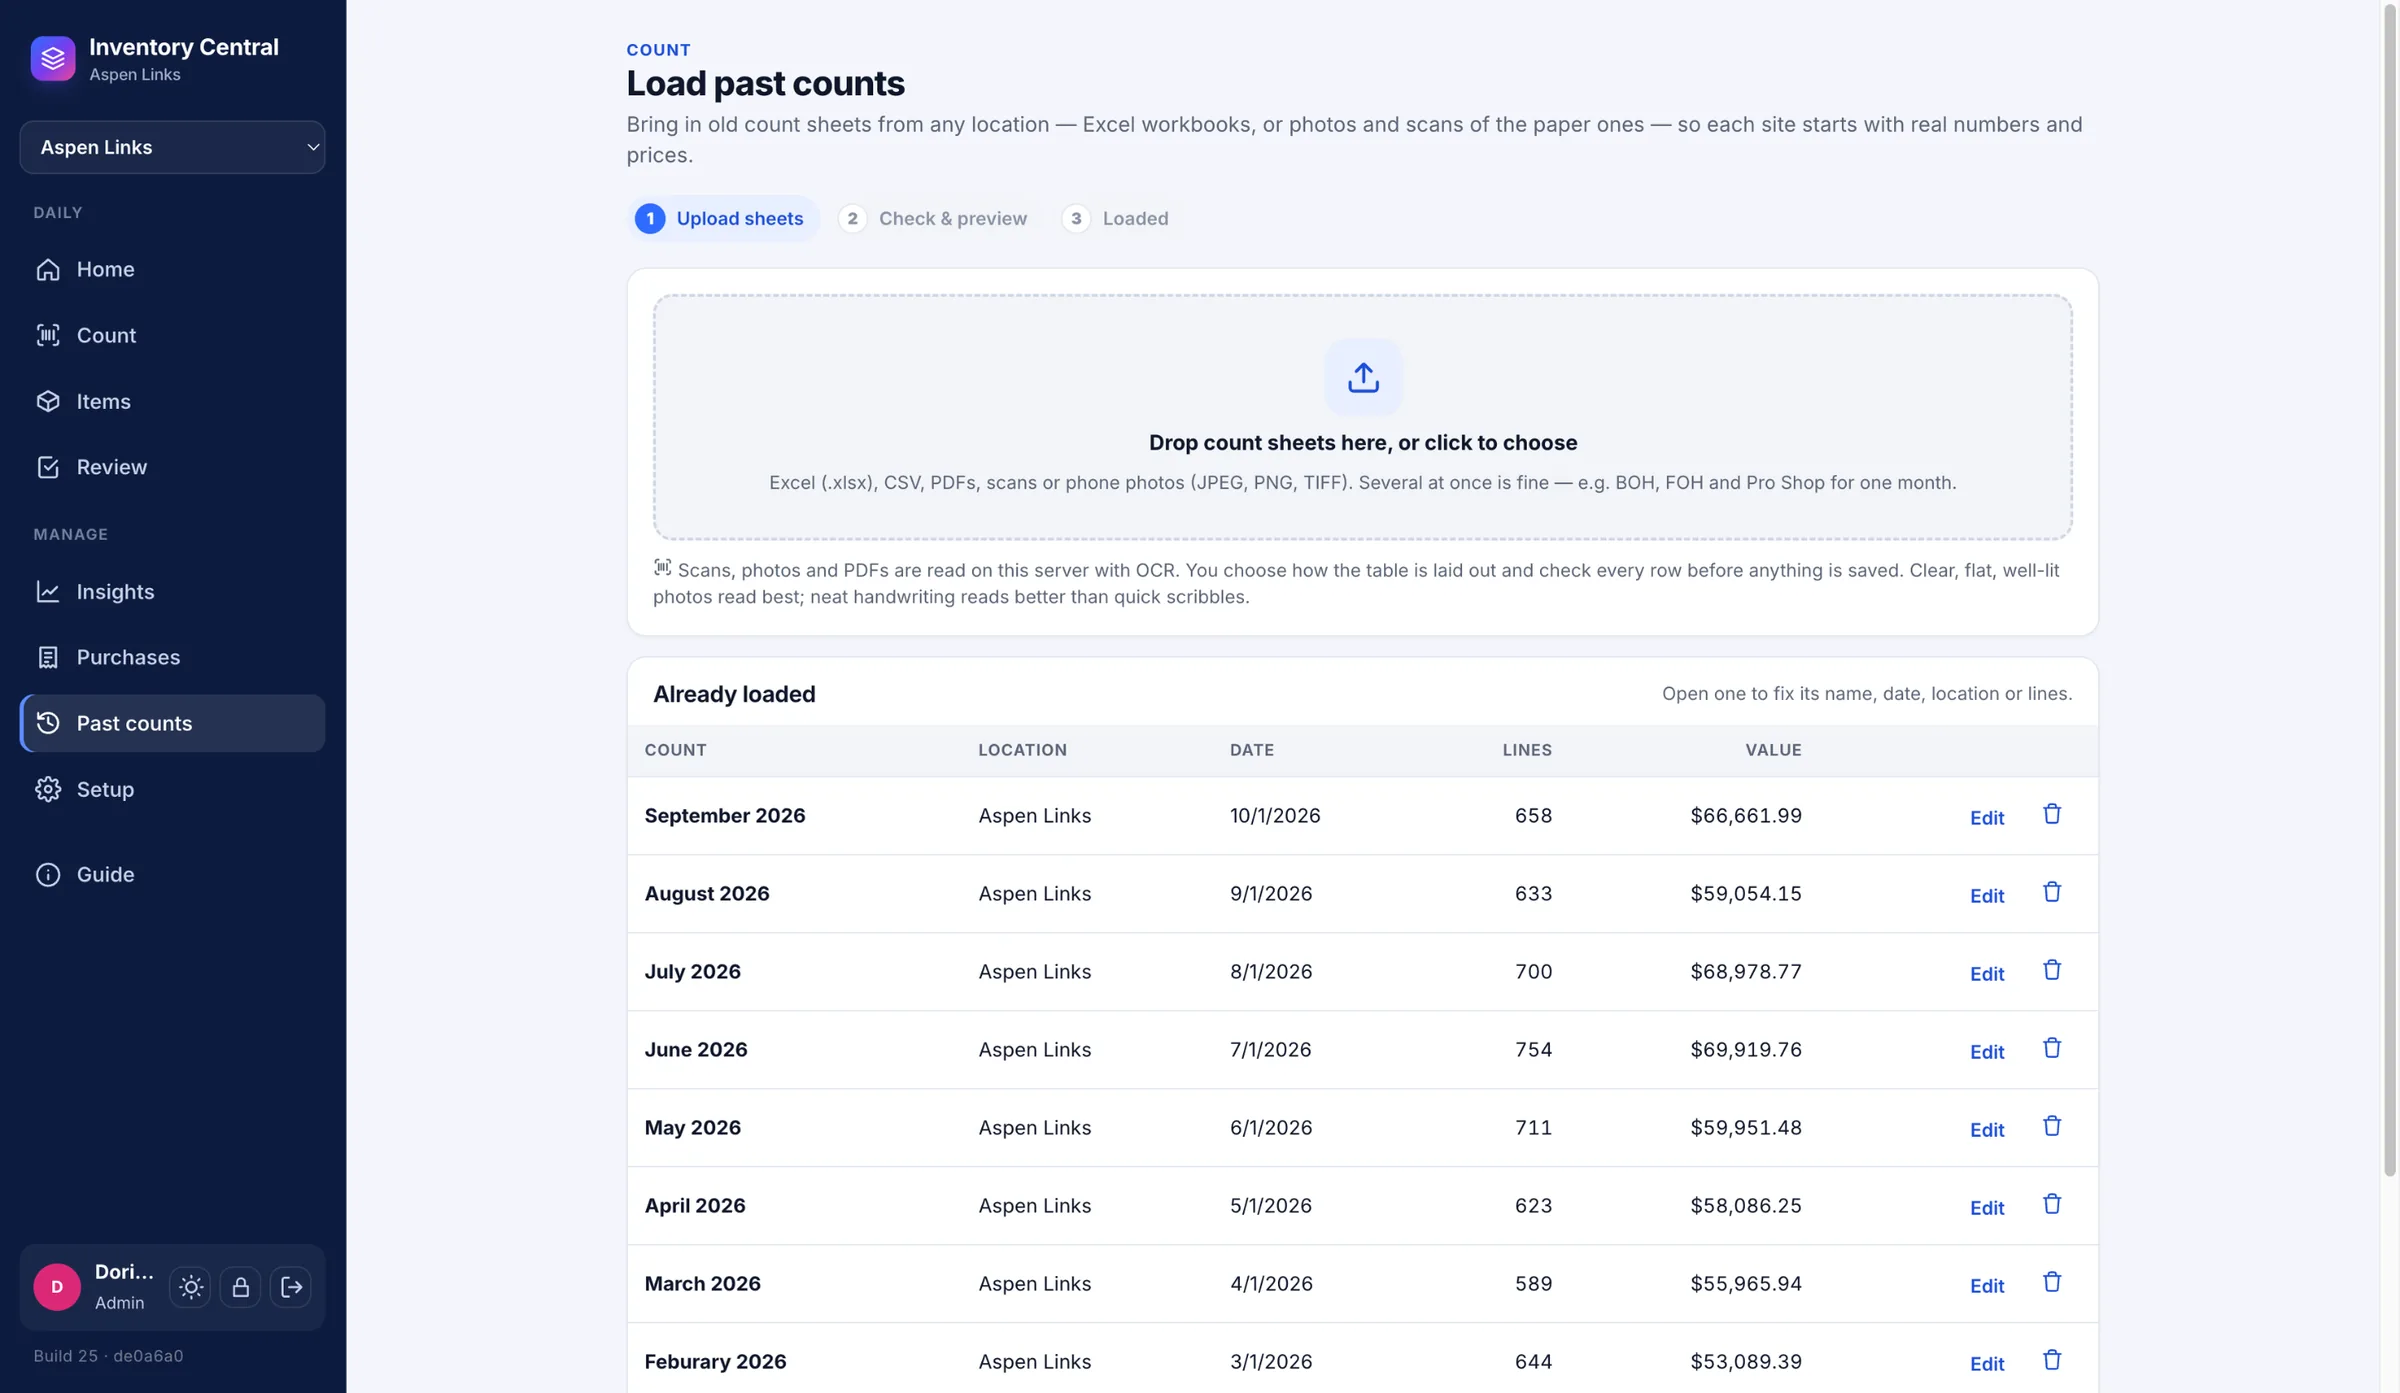Image resolution: width=2400 pixels, height=1393 pixels.
Task: Open Purchases in sidebar
Action: click(172, 657)
